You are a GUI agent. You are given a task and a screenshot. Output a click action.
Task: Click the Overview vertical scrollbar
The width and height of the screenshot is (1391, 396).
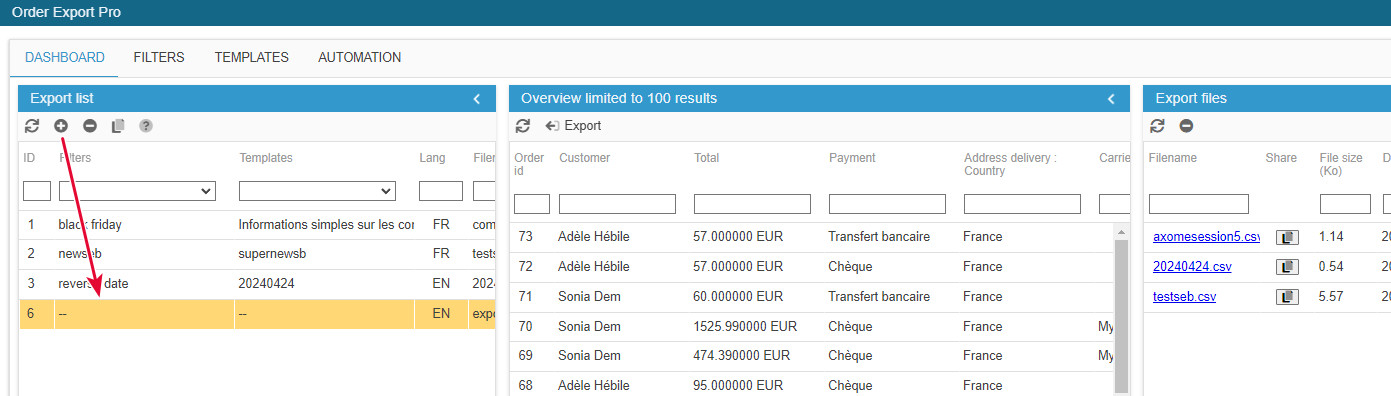pos(1120,310)
